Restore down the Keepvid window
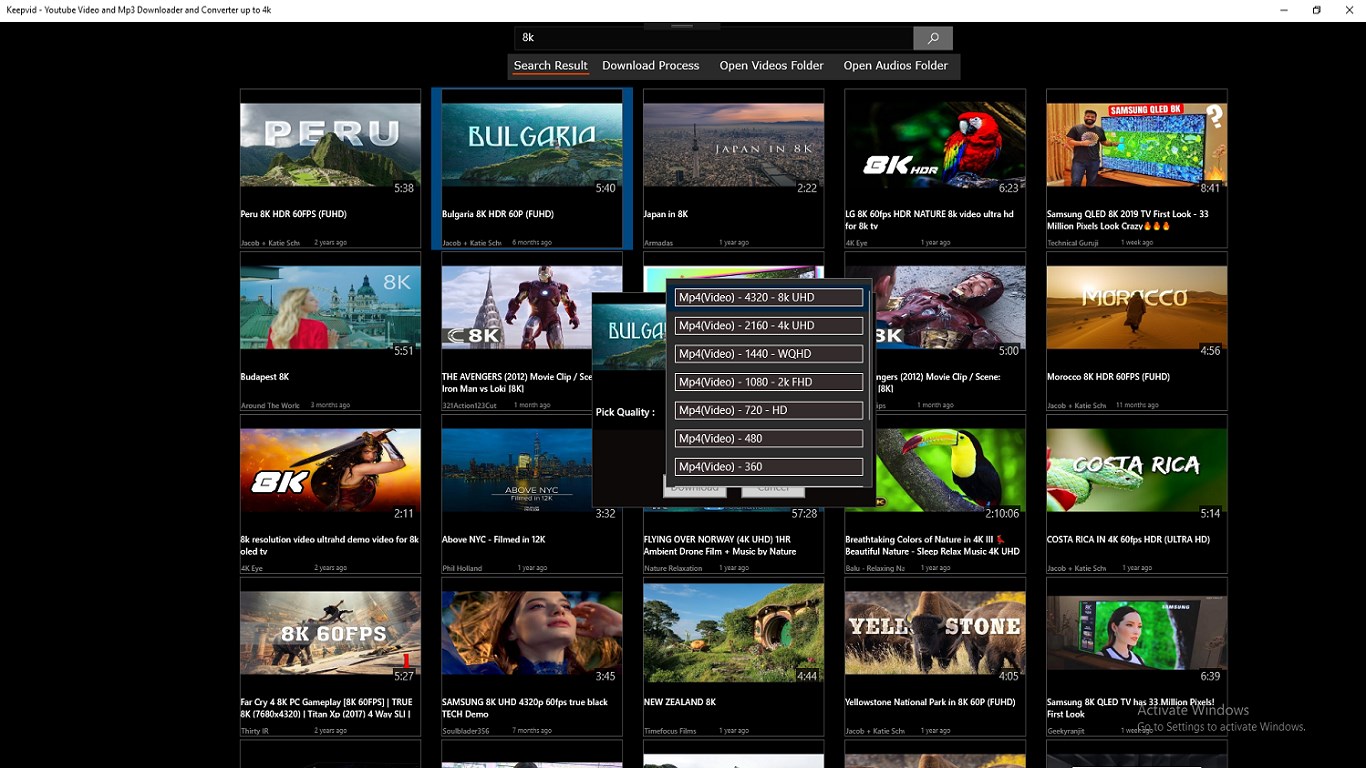Image resolution: width=1366 pixels, height=768 pixels. [1317, 10]
